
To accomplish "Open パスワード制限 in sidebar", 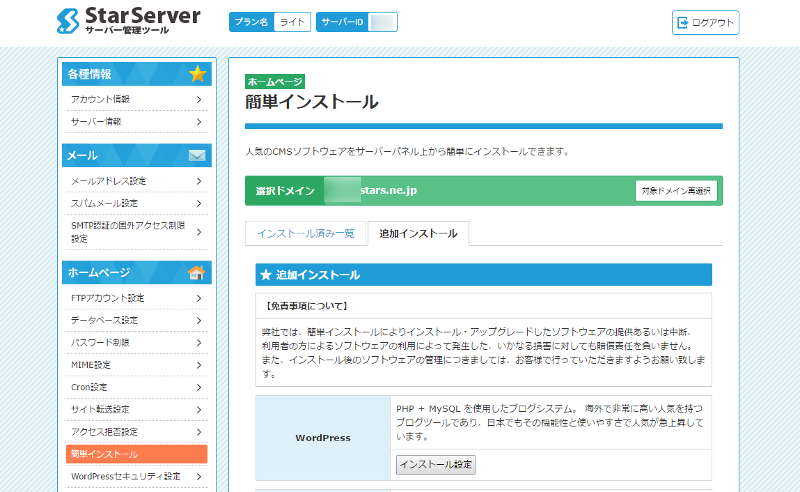I will pyautogui.click(x=136, y=343).
